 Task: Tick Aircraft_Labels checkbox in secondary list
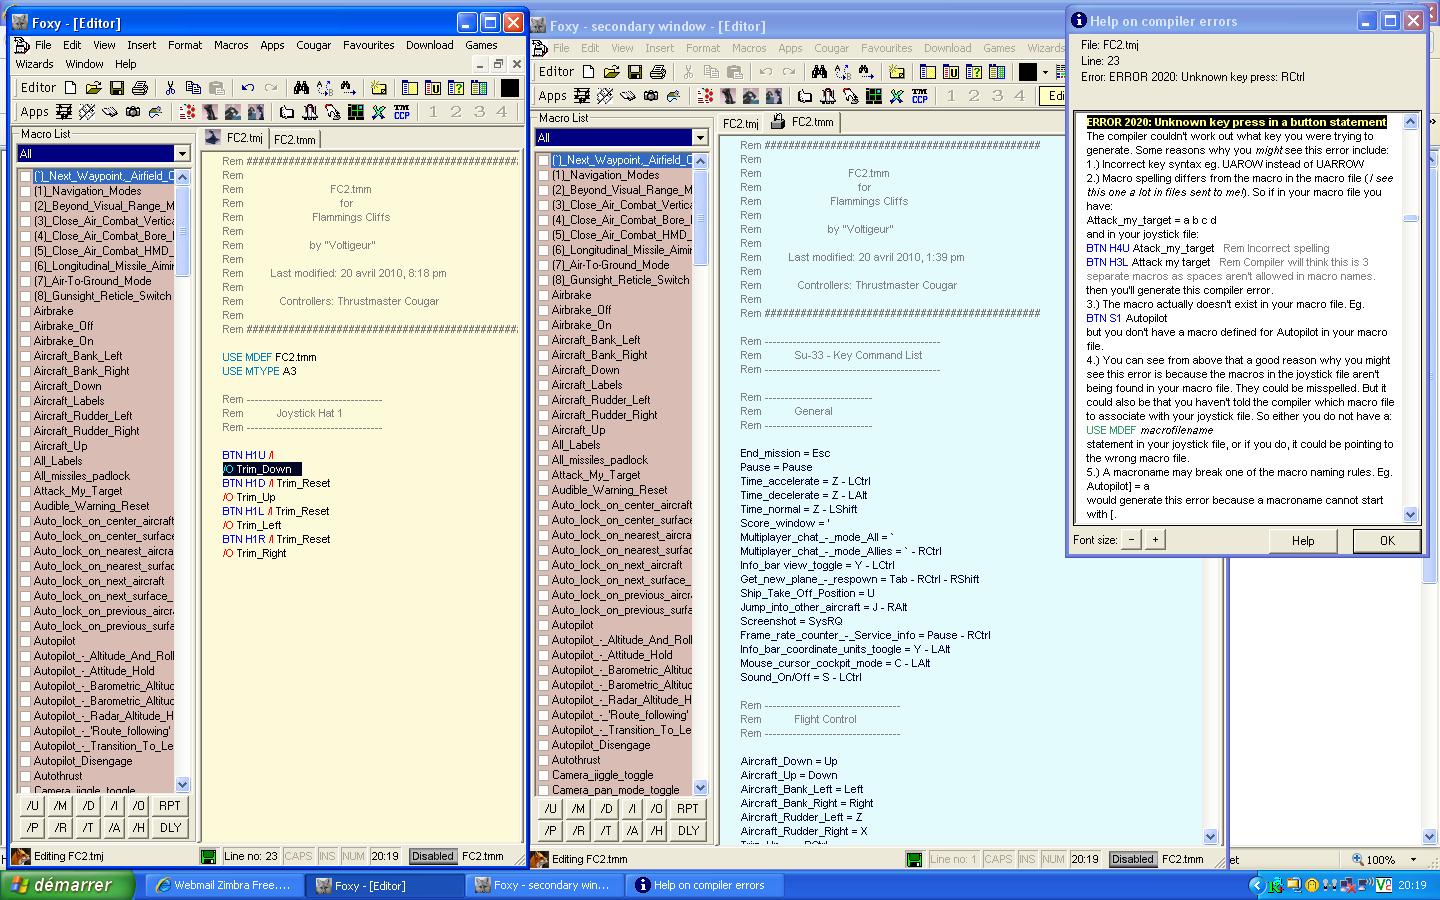543,385
